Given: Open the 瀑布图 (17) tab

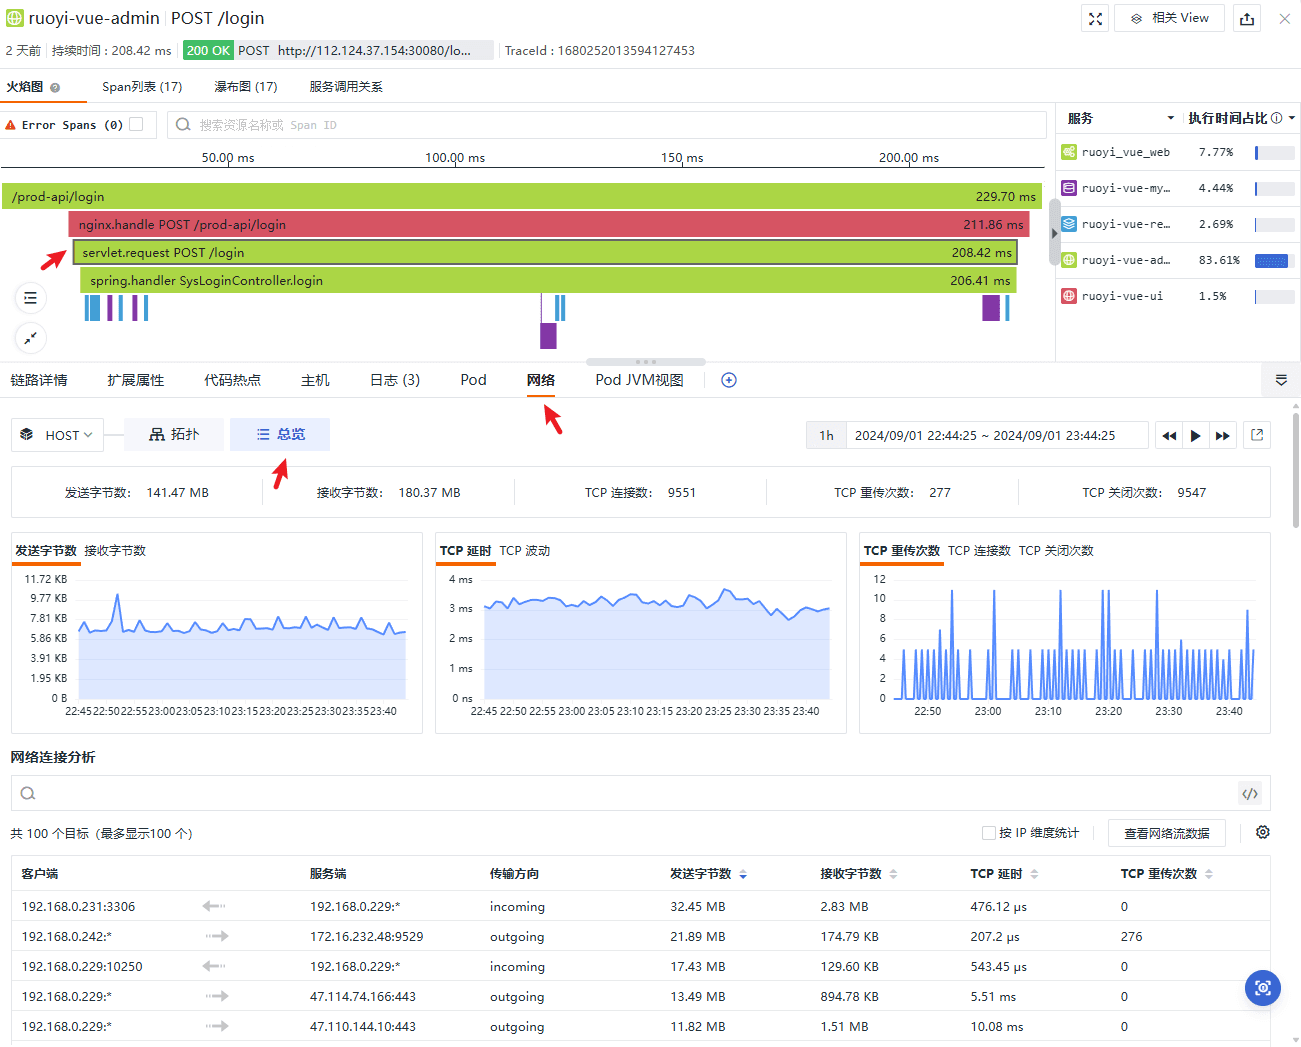Looking at the screenshot, I should pyautogui.click(x=246, y=87).
